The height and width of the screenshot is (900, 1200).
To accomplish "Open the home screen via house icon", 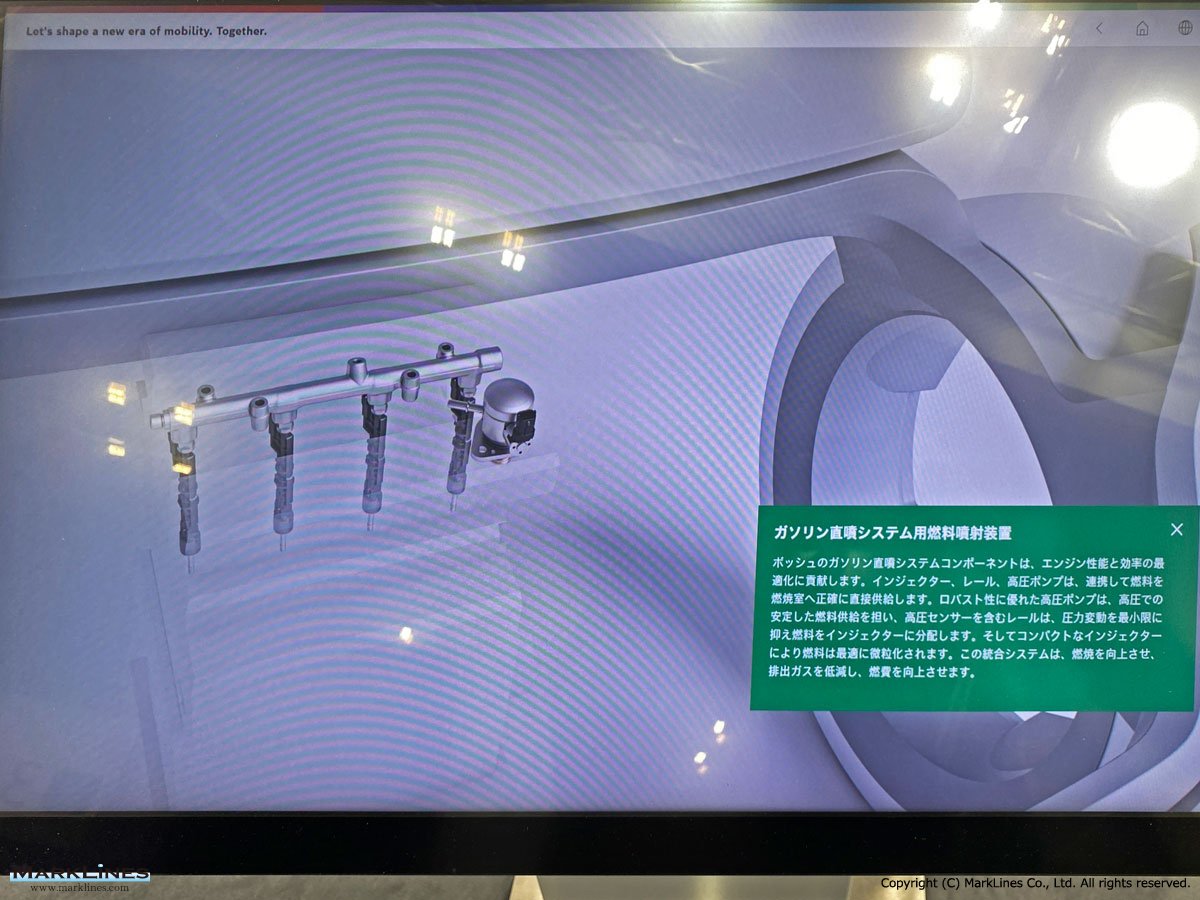I will point(1142,29).
